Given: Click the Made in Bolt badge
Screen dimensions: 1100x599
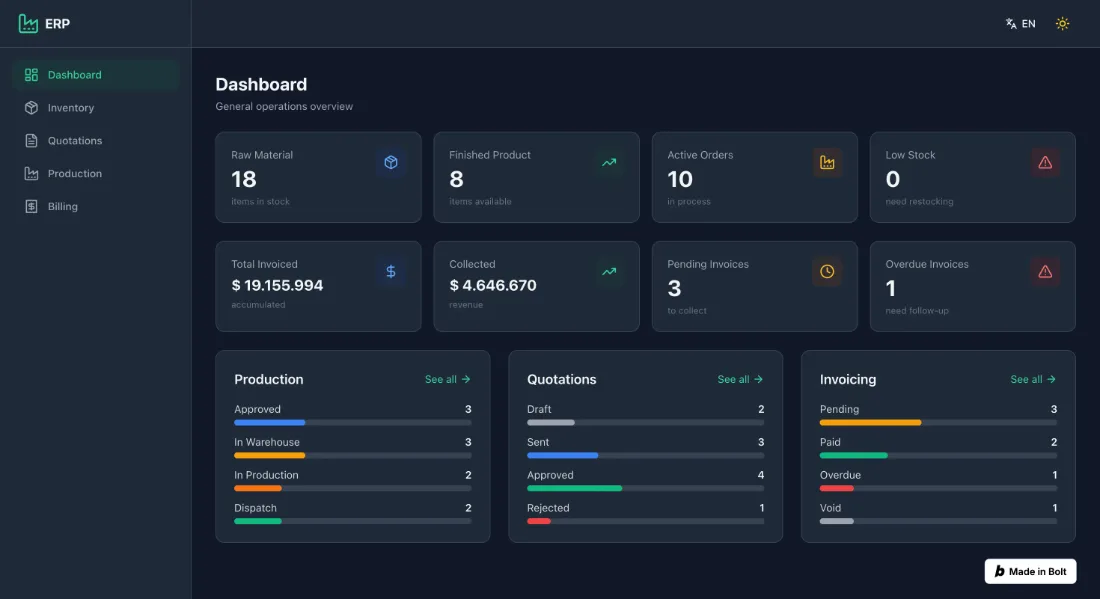Looking at the screenshot, I should point(1030,572).
